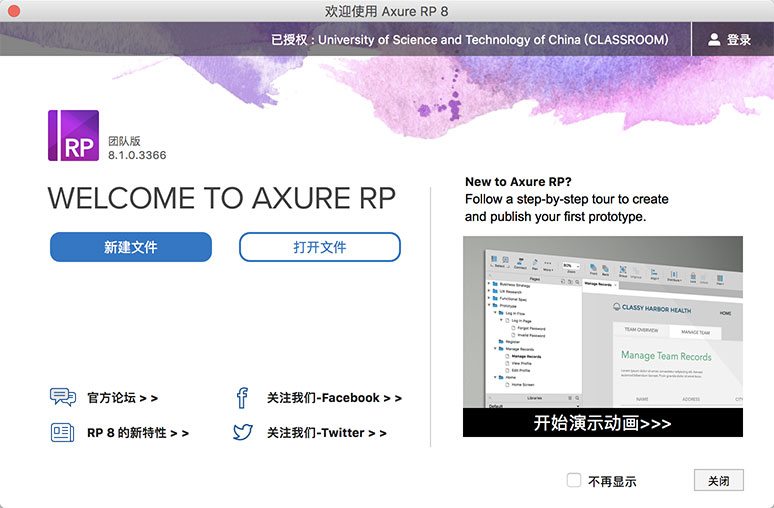Viewport: 774px width, 508px height.
Task: Click the Axure RP logo icon
Action: 74,135
